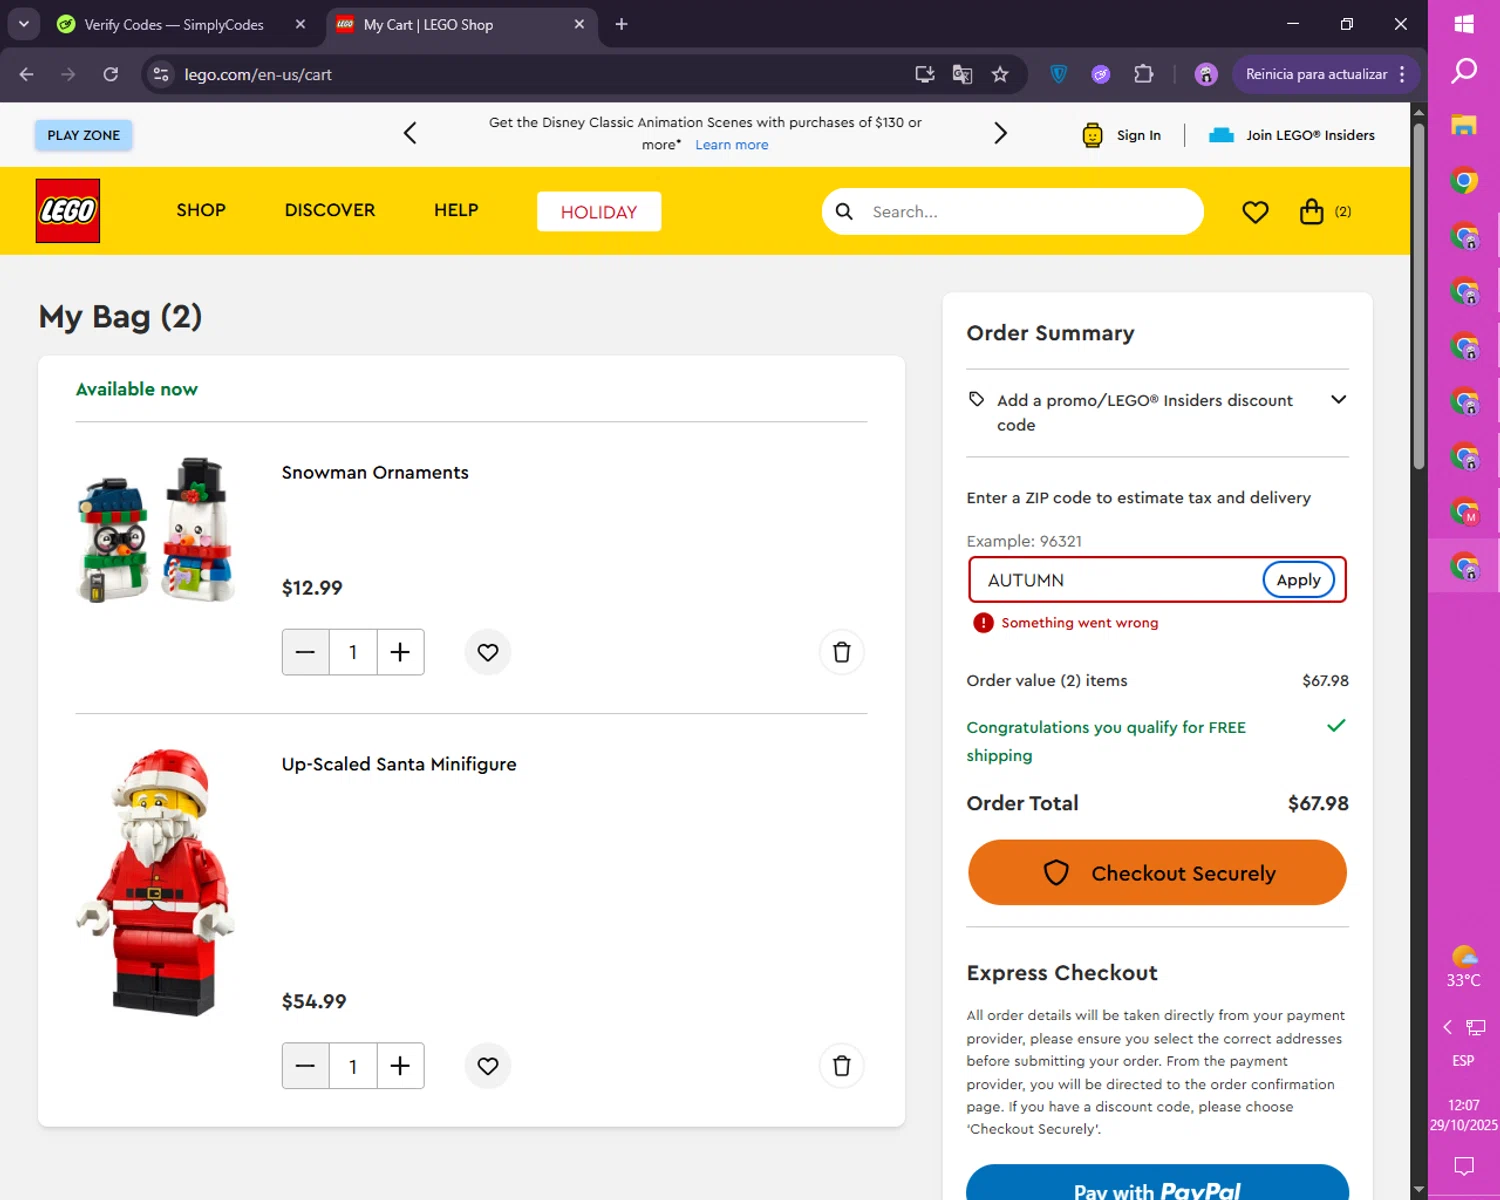Click the Sign In minifigure head icon

pos(1092,135)
